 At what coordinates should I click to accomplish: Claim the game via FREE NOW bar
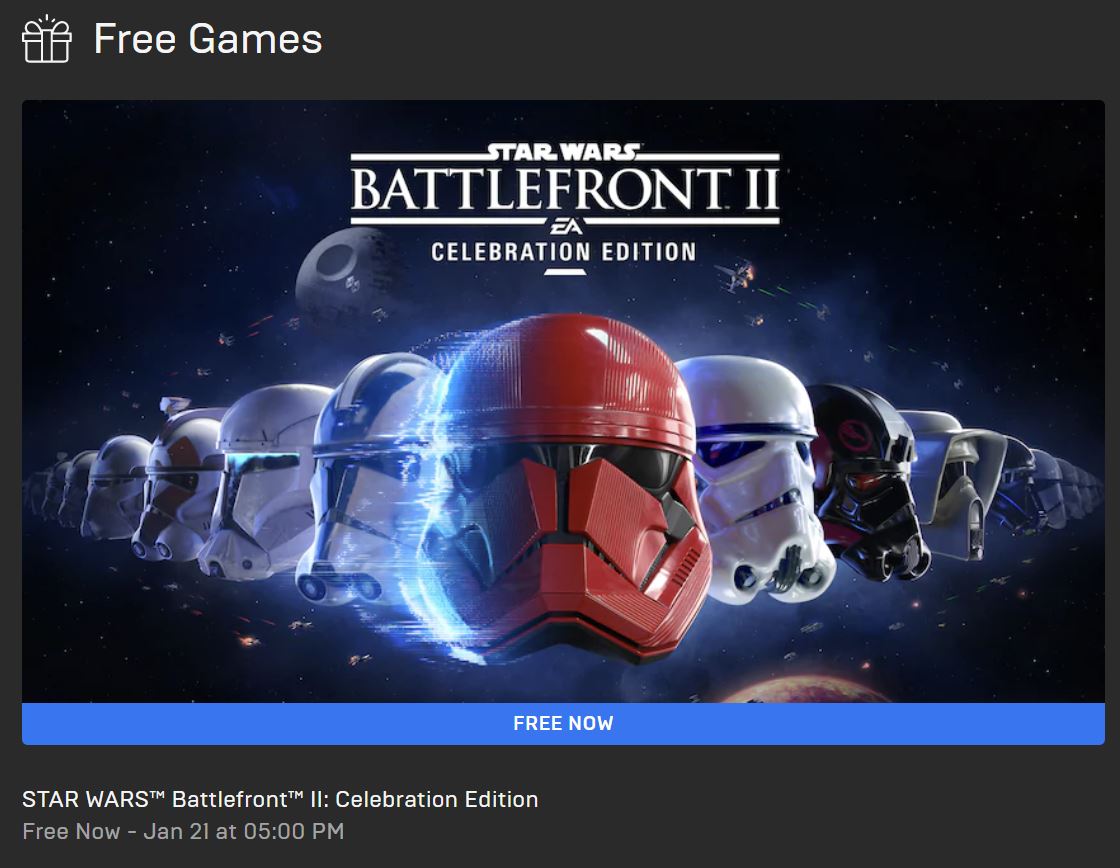click(563, 723)
